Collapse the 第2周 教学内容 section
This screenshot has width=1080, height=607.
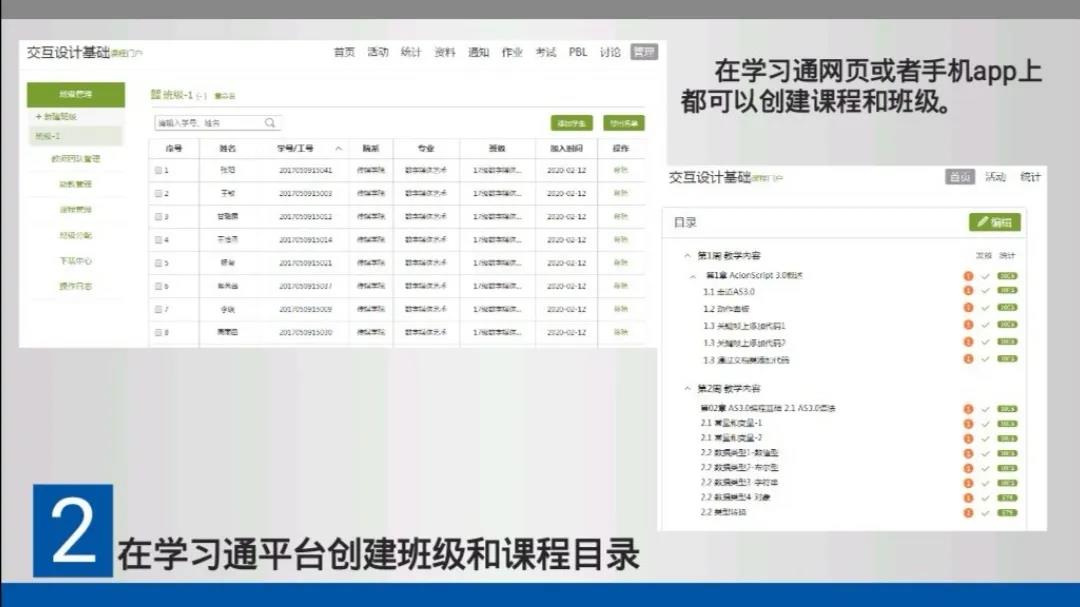pos(687,389)
